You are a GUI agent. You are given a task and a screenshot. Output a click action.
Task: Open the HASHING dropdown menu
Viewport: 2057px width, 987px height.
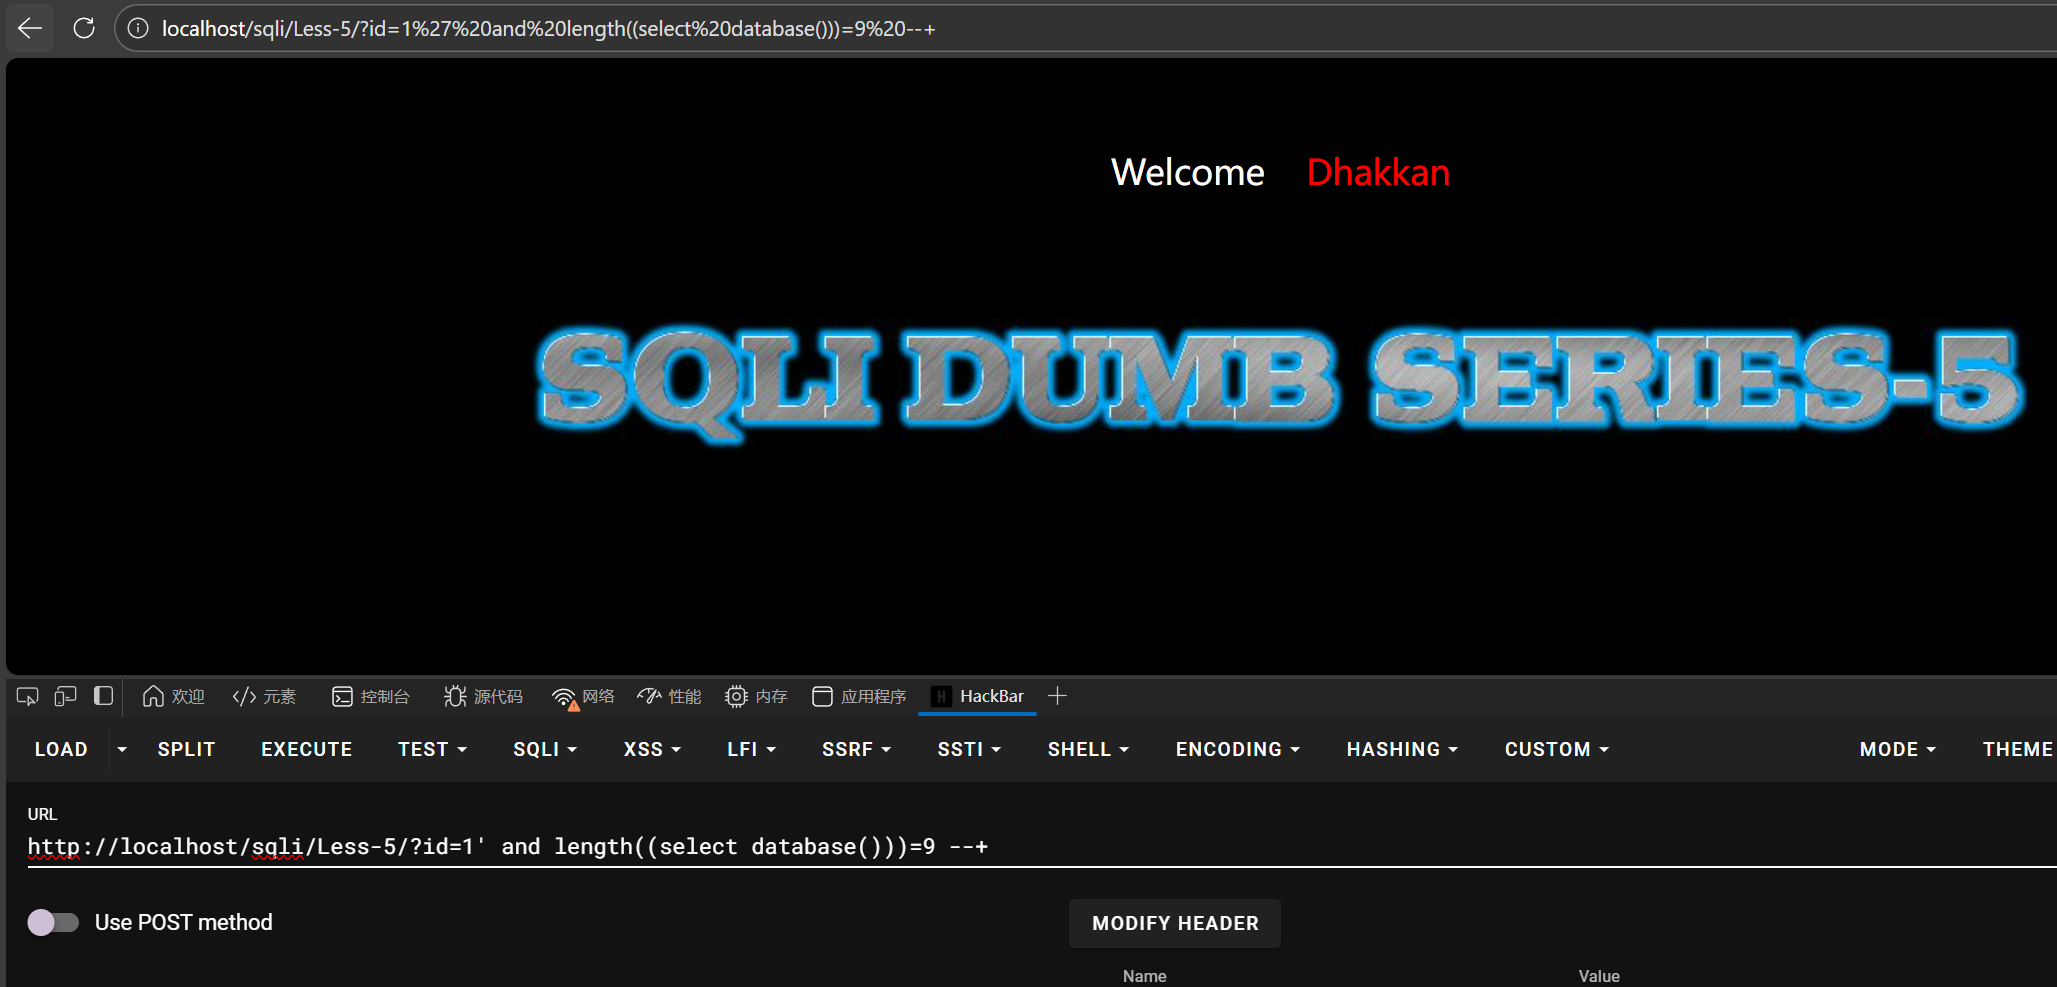point(1402,749)
